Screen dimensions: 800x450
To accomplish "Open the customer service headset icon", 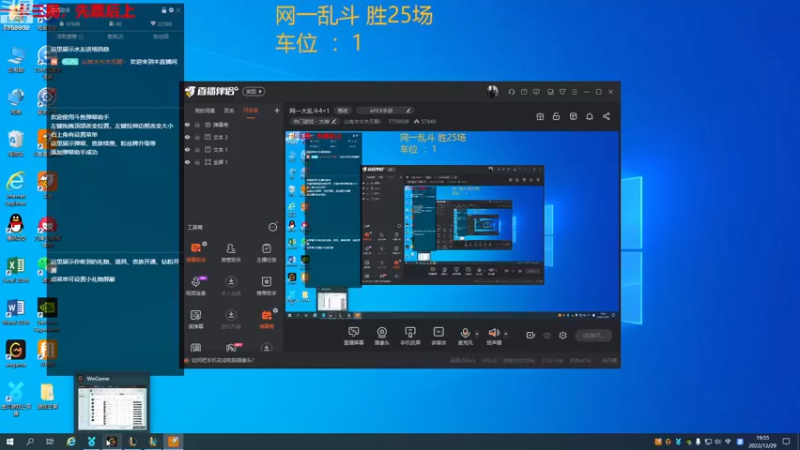I will coord(511,92).
